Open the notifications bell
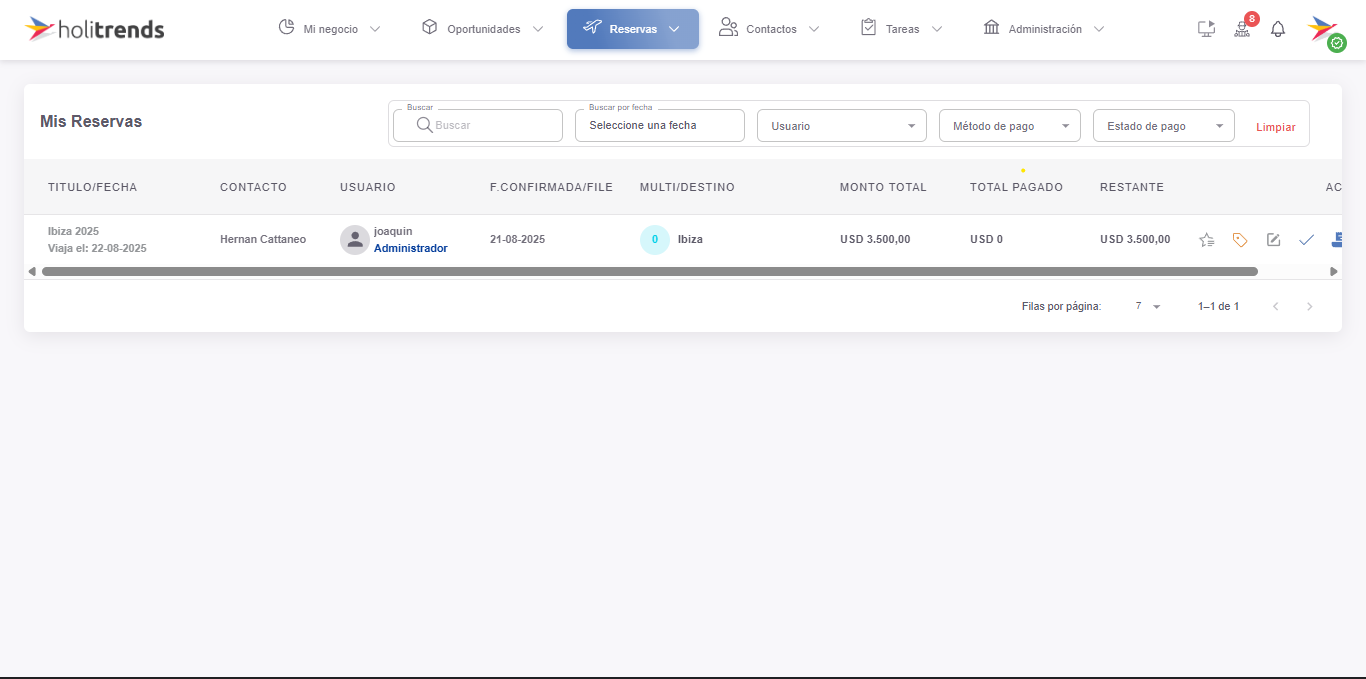 [x=1278, y=29]
